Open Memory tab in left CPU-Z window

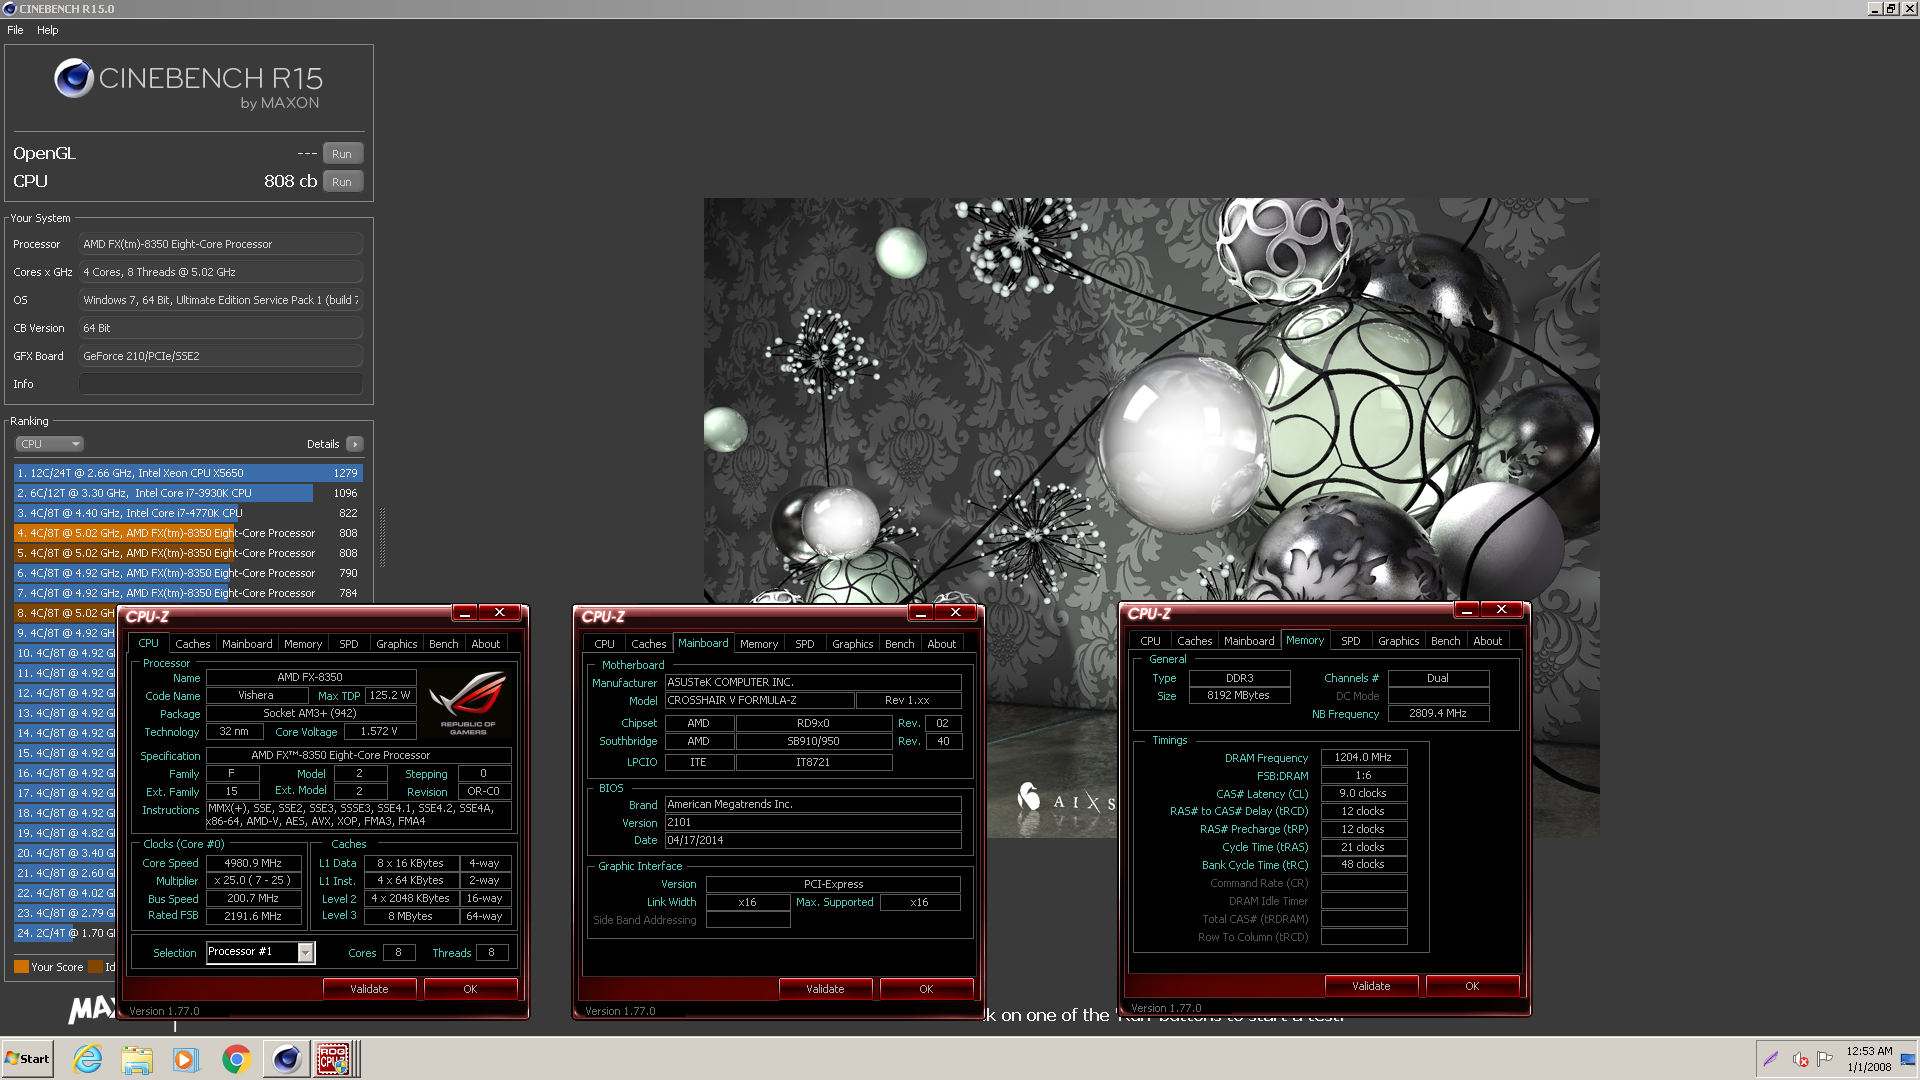pos(303,644)
